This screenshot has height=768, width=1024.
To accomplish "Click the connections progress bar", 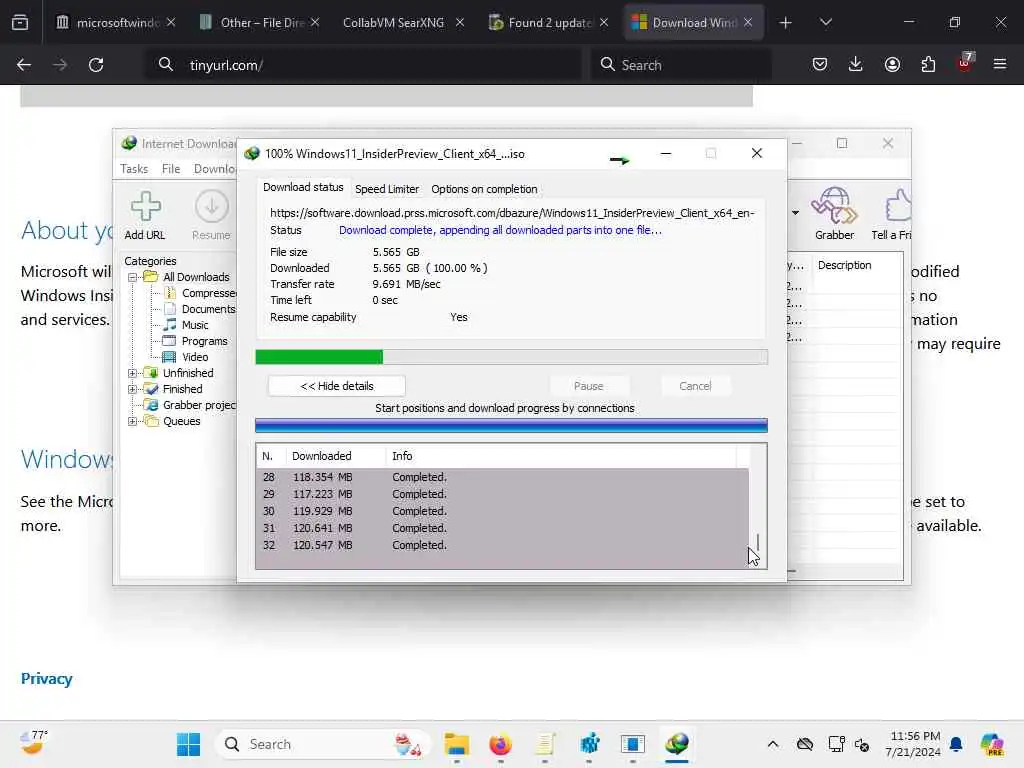I will click(511, 426).
